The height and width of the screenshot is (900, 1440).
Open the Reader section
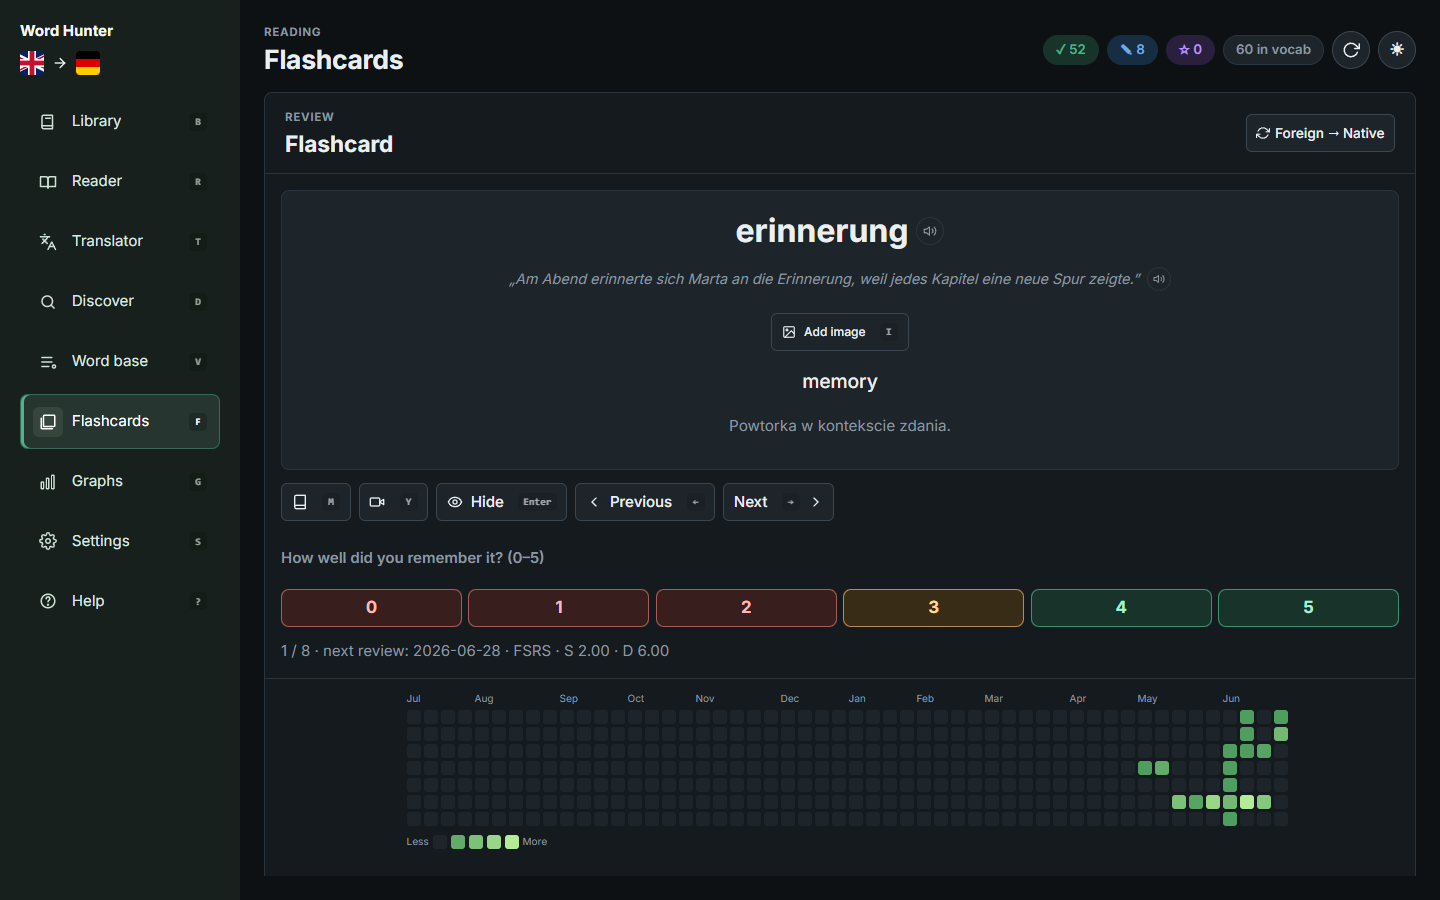coord(120,181)
